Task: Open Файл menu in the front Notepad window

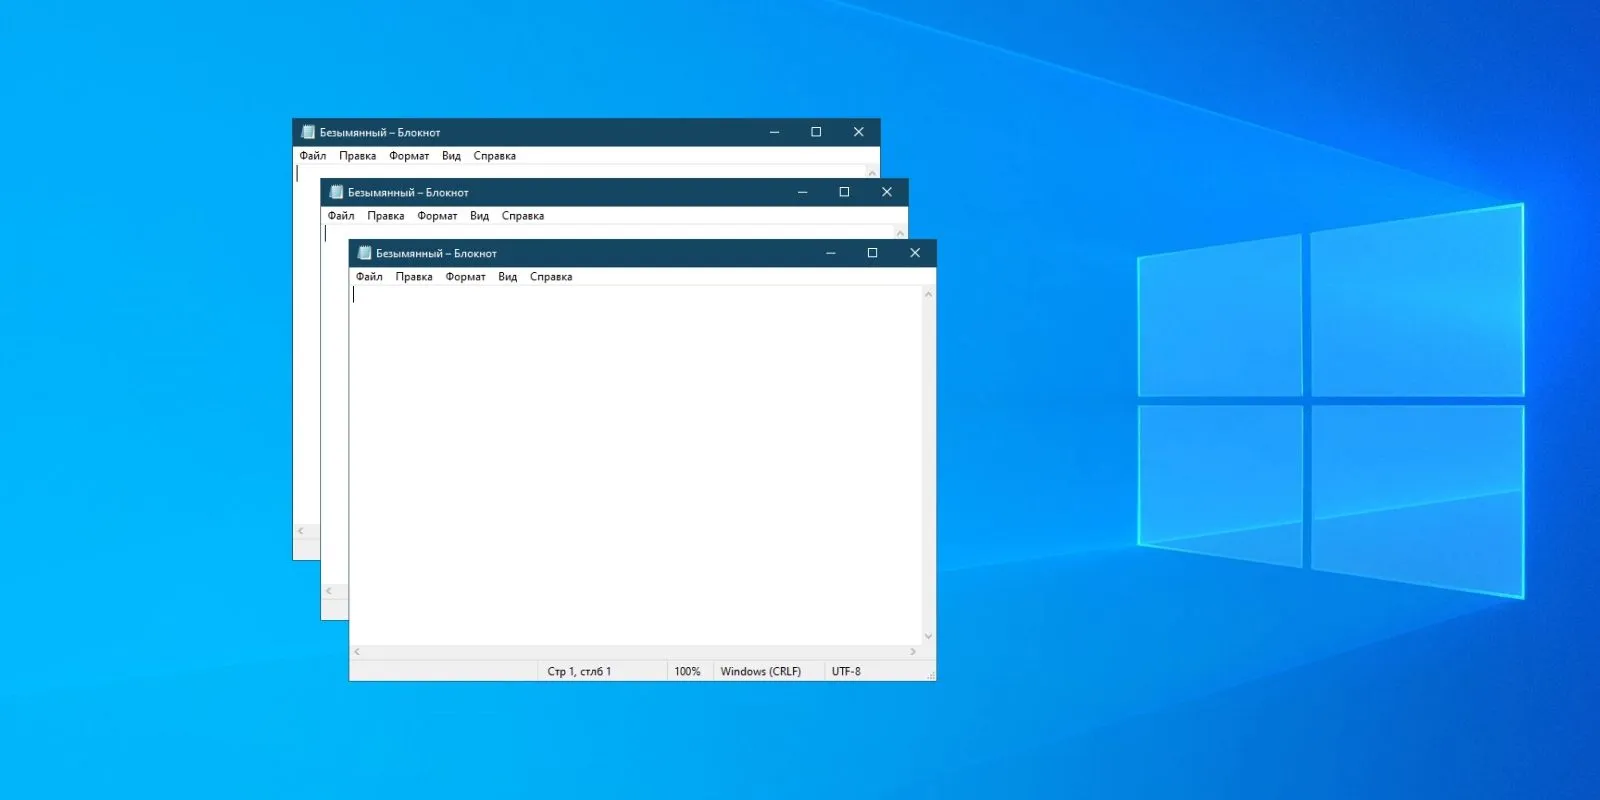Action: [x=369, y=277]
